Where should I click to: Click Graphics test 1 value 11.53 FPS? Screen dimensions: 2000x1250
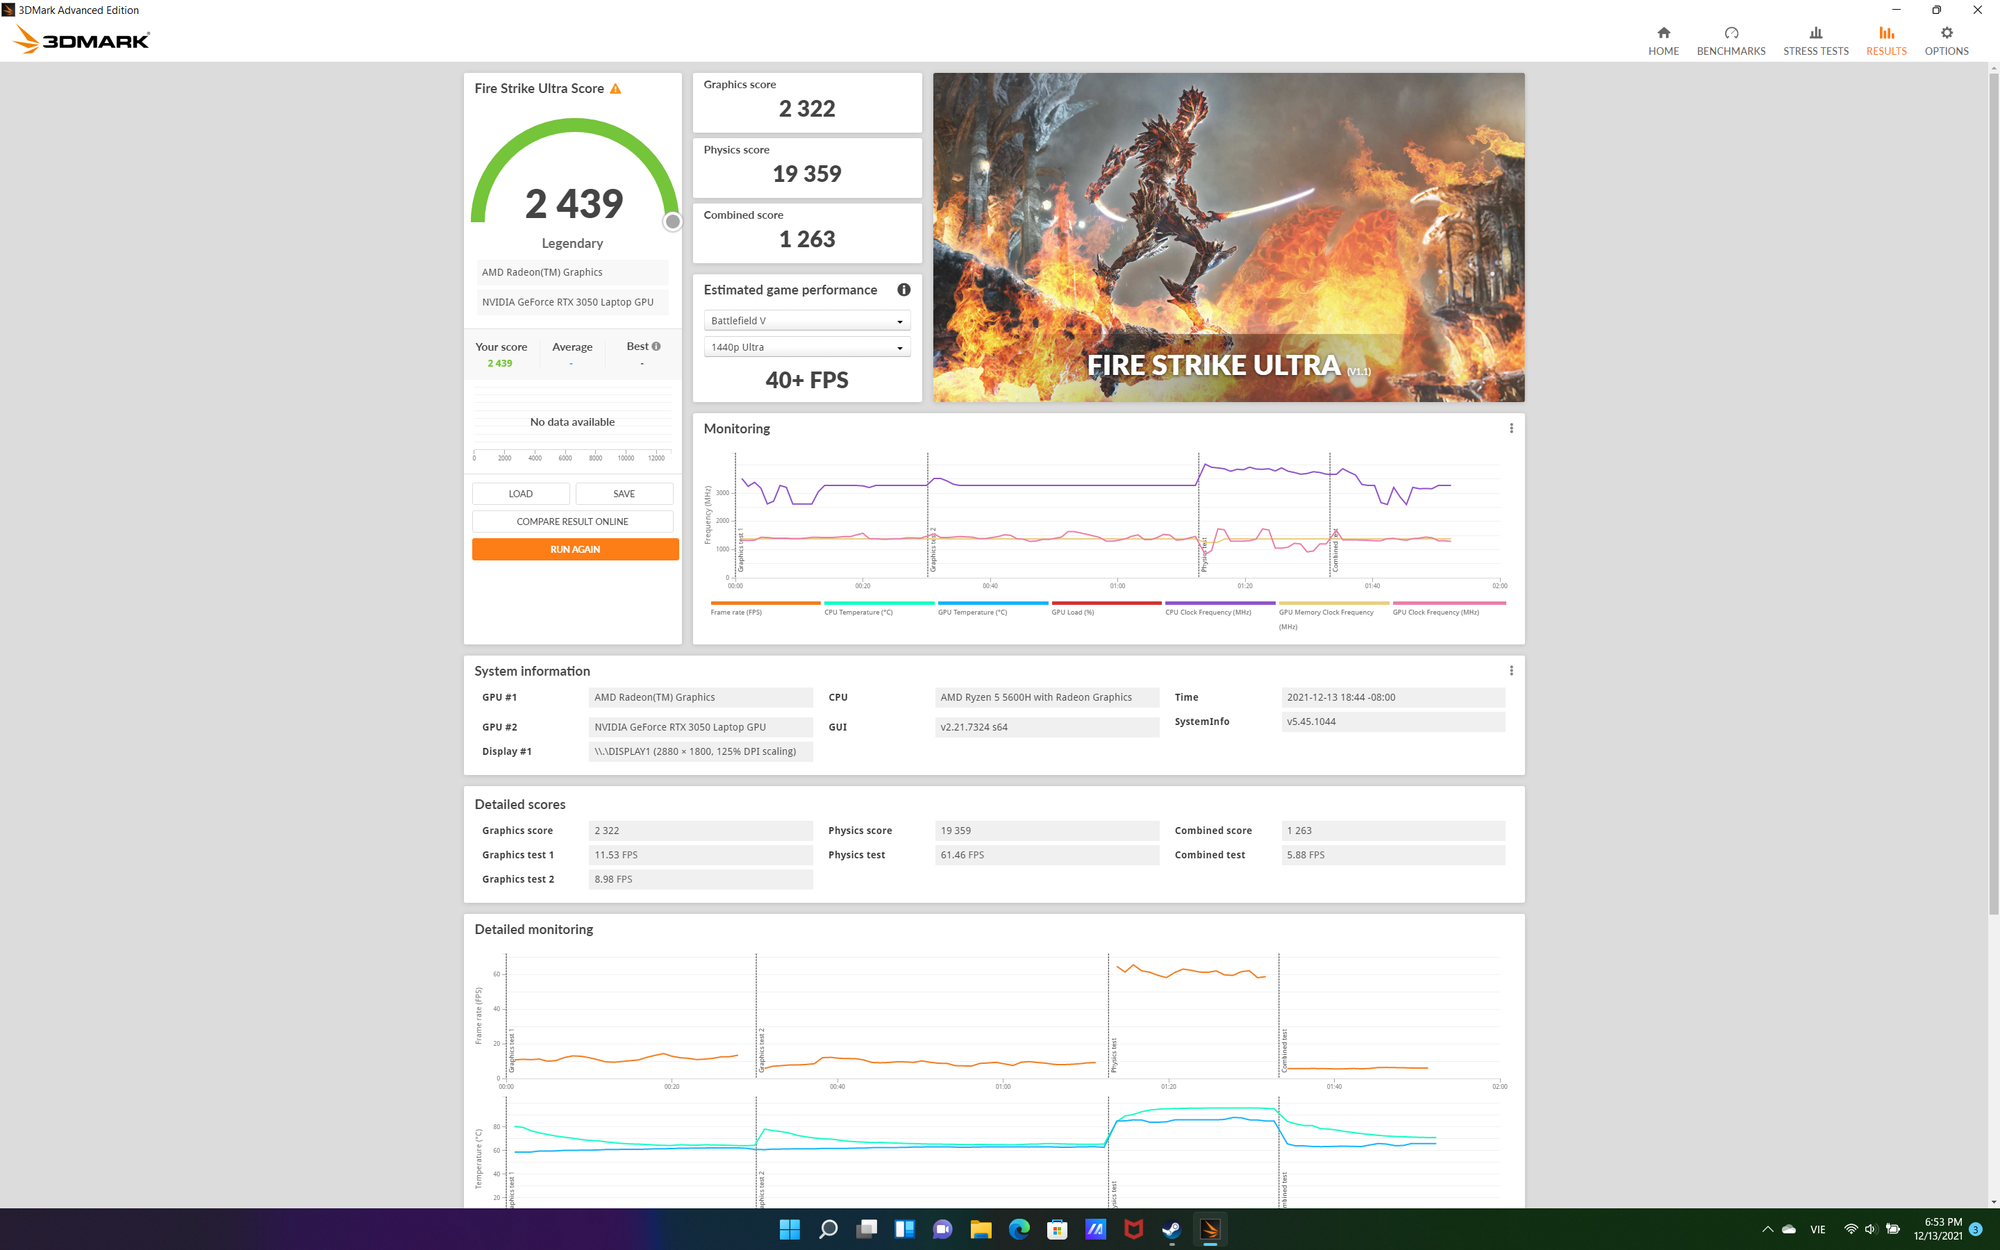pos(701,855)
